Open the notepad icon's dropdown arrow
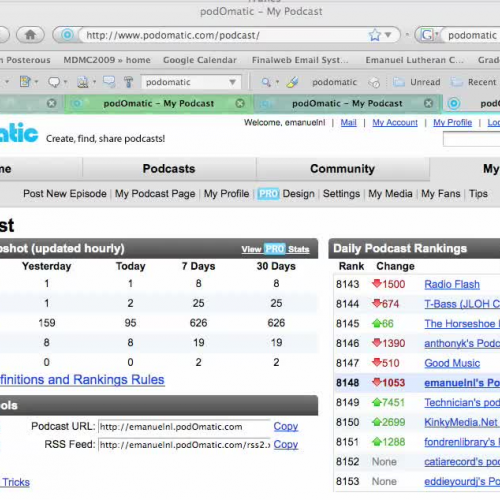Screen dimensions: 500x500 pos(36,82)
